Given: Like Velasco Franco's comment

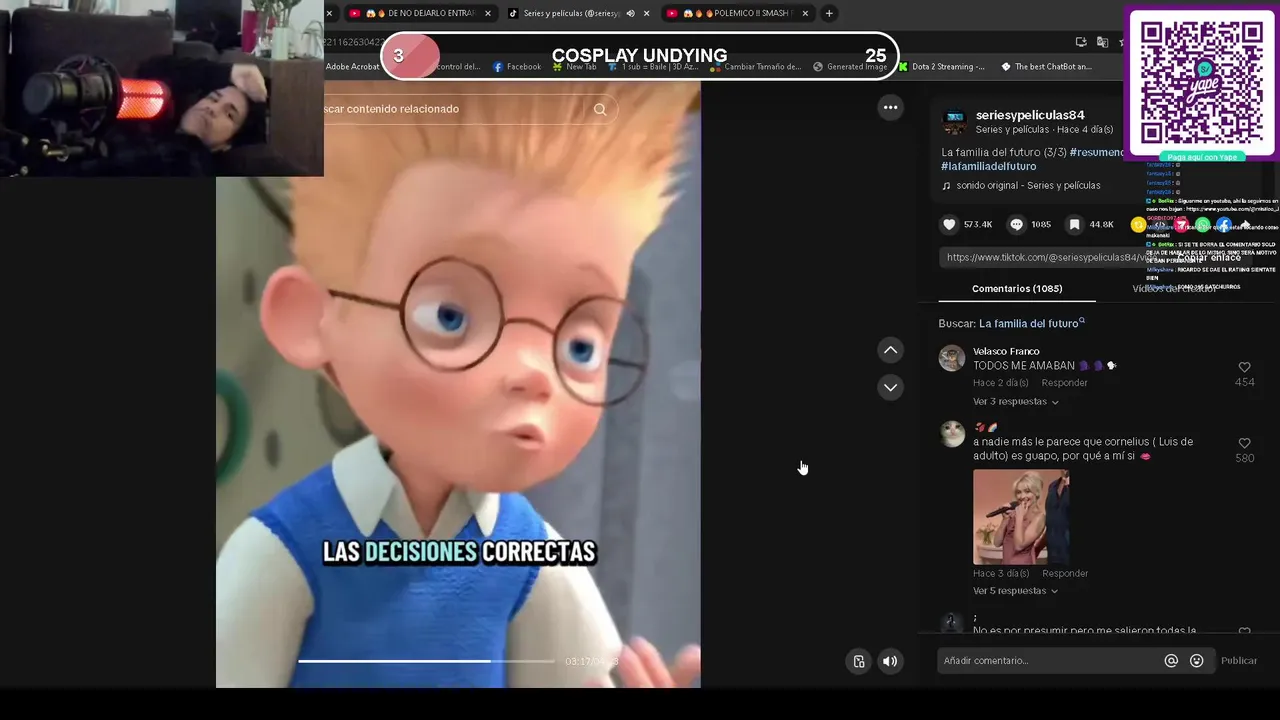Looking at the screenshot, I should click(1244, 367).
